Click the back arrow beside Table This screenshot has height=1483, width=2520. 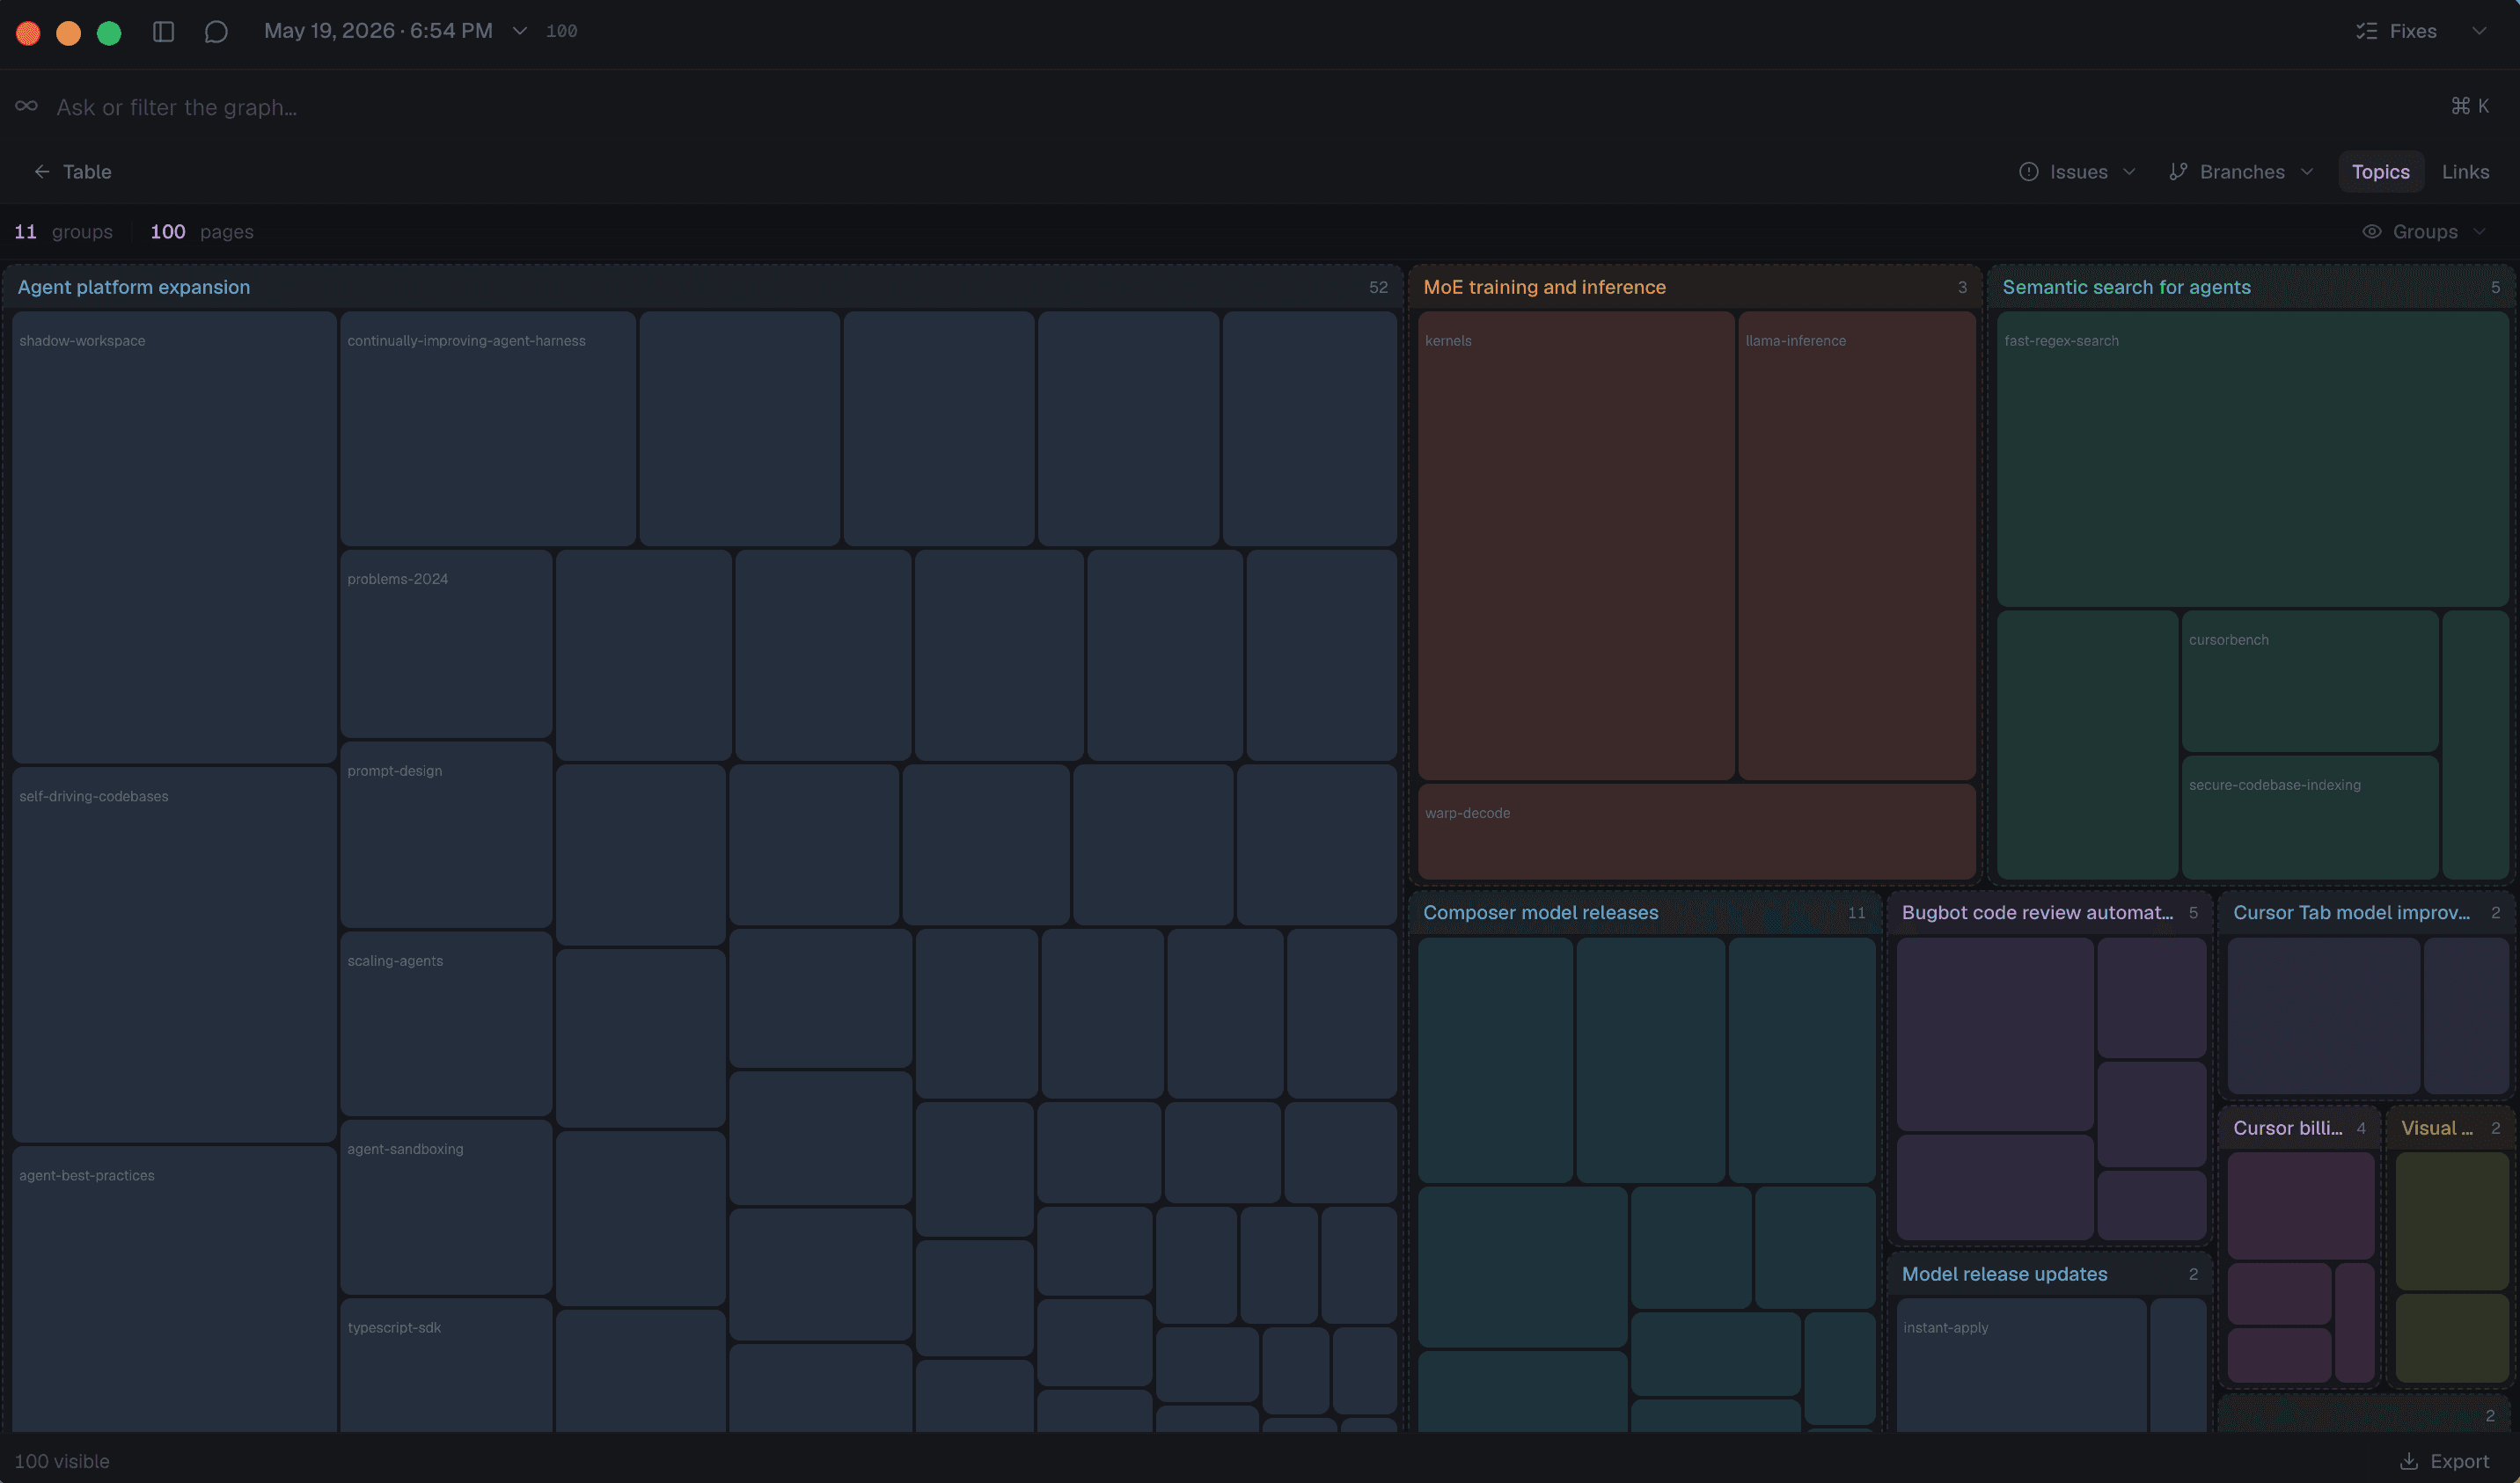pyautogui.click(x=42, y=172)
